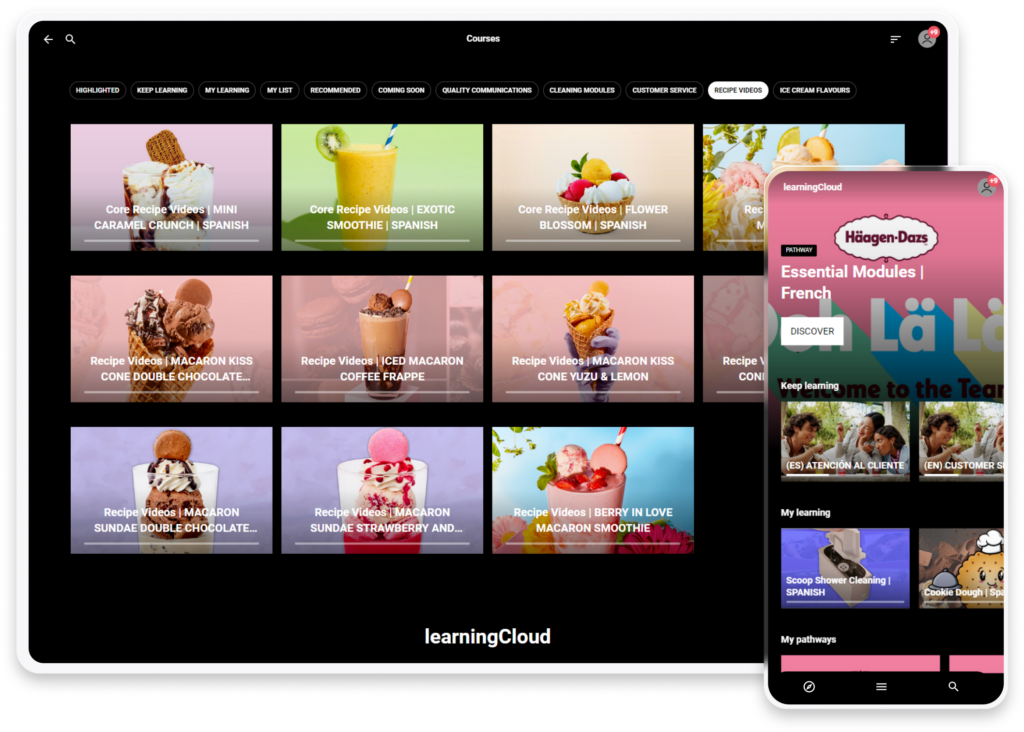Open Exotic Smoothie Spanish course card
This screenshot has height=732, width=1024.
[382, 187]
